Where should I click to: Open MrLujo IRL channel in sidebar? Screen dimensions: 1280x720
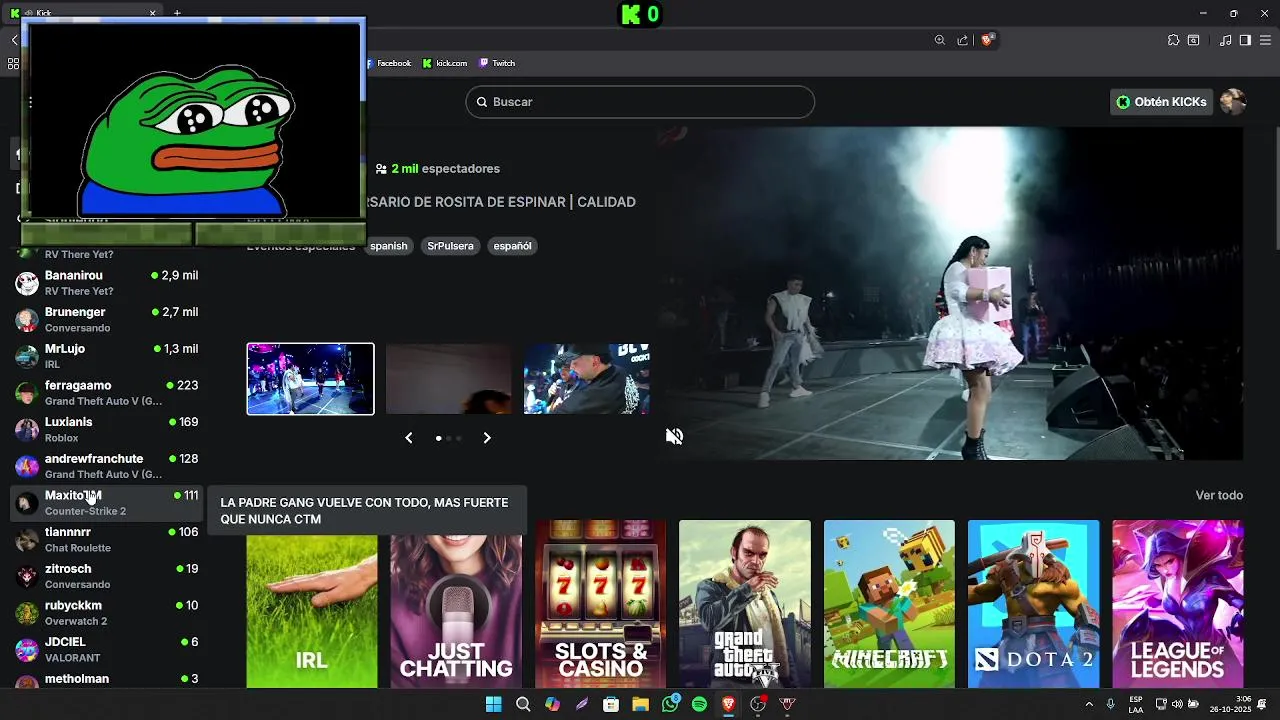click(107, 356)
